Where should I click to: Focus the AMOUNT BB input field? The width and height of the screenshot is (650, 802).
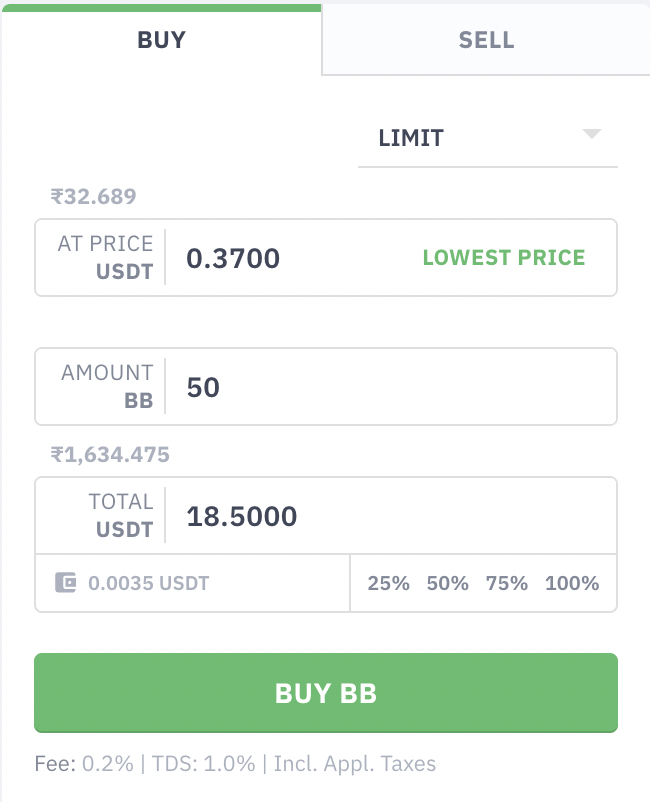click(326, 387)
